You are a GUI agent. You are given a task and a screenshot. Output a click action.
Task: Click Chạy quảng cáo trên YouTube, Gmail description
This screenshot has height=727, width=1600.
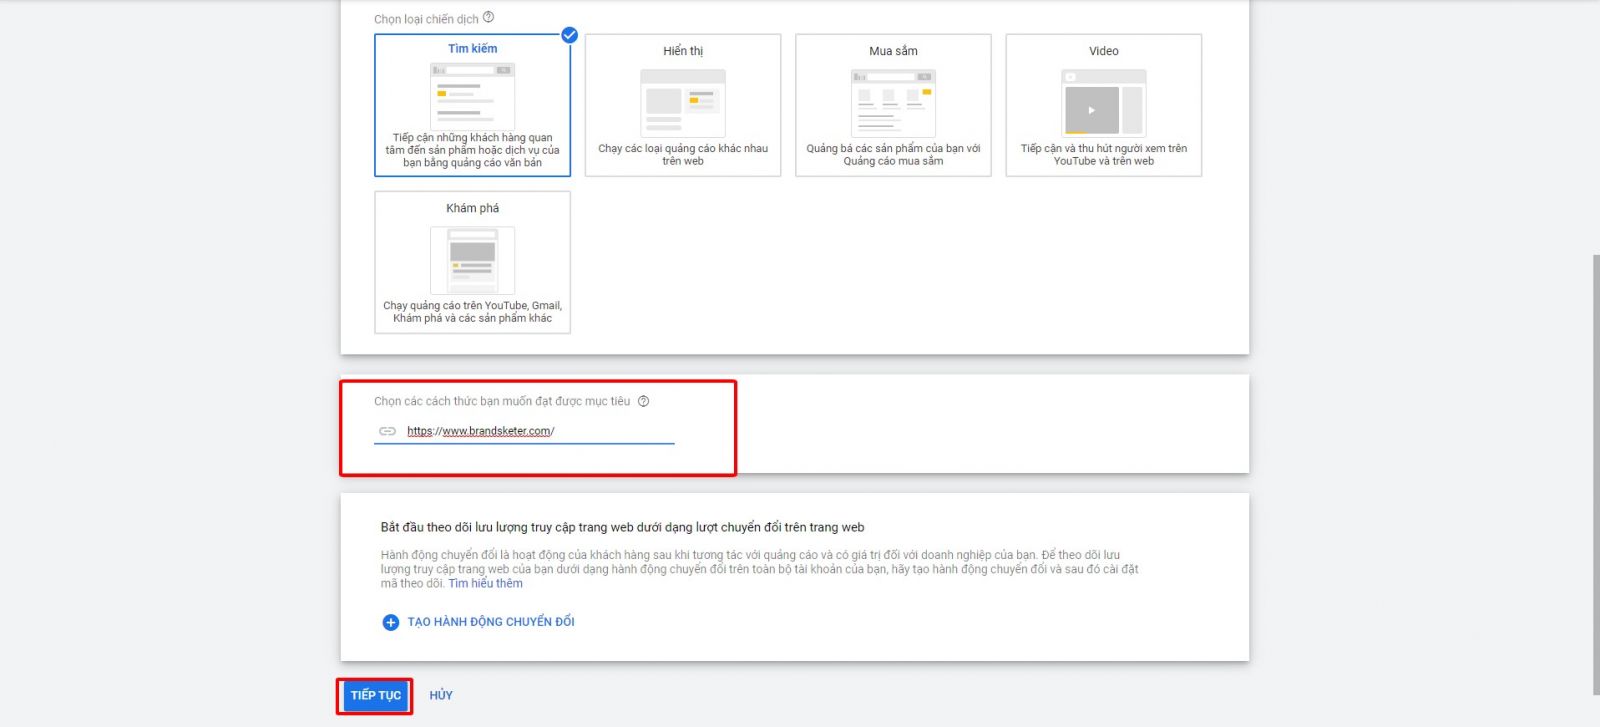pyautogui.click(x=472, y=312)
